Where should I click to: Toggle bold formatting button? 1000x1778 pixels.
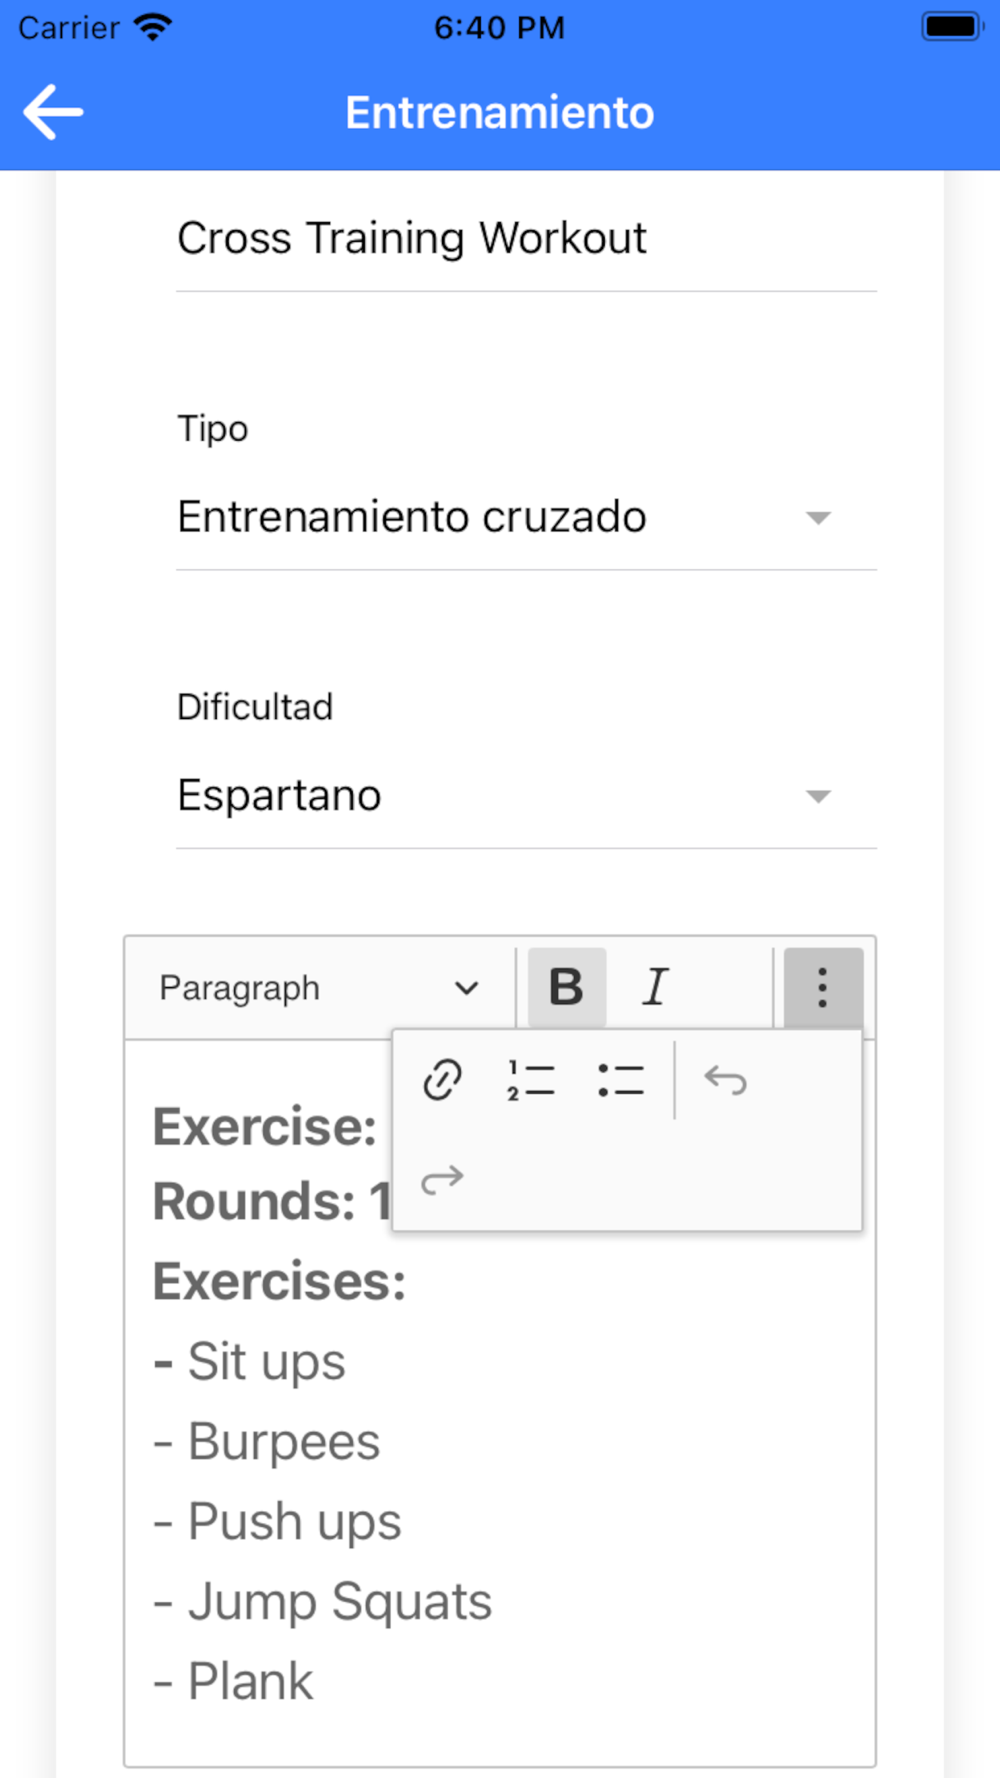(x=566, y=988)
